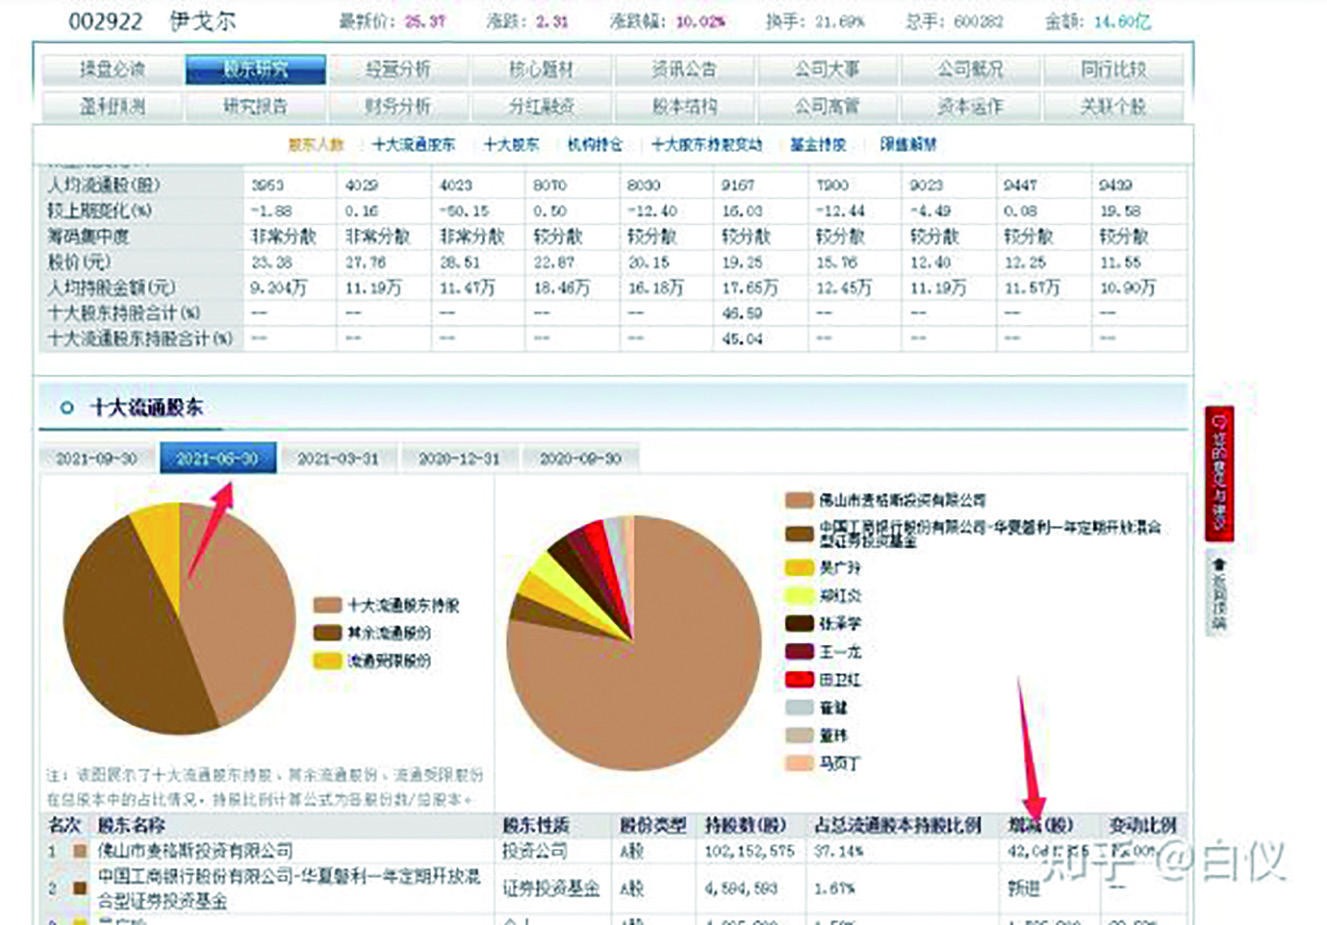This screenshot has width=1327, height=925.
Task: Open the 核心题材 navigation tab
Action: (x=539, y=67)
